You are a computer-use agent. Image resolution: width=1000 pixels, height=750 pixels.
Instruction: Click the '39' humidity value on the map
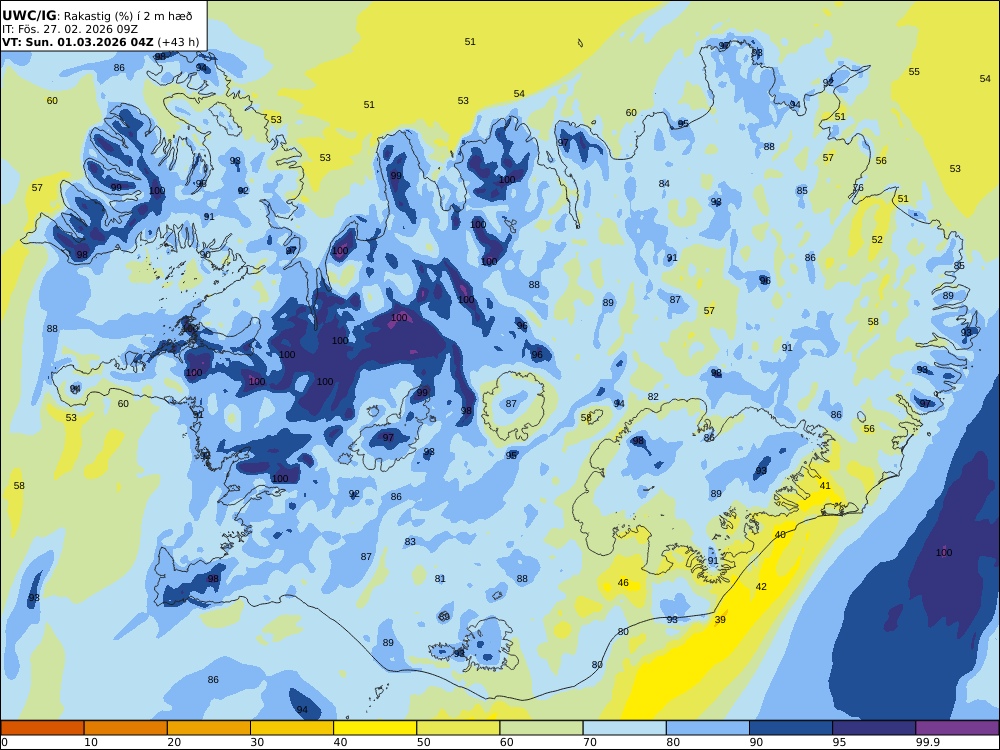(720, 619)
